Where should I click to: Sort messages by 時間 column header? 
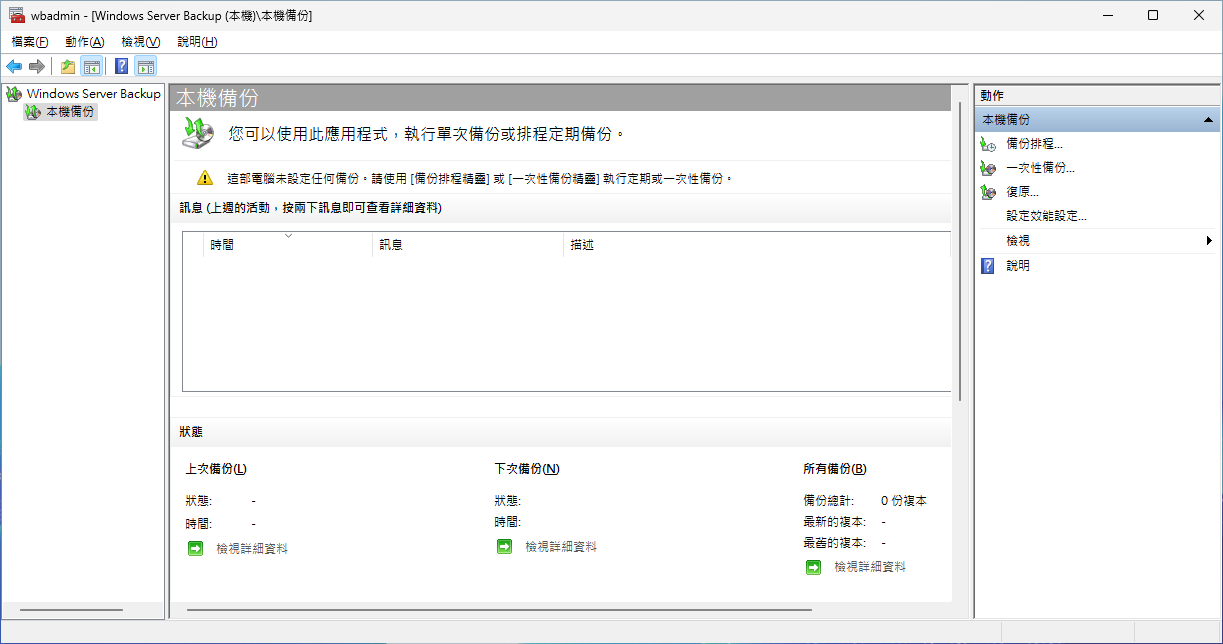[287, 245]
